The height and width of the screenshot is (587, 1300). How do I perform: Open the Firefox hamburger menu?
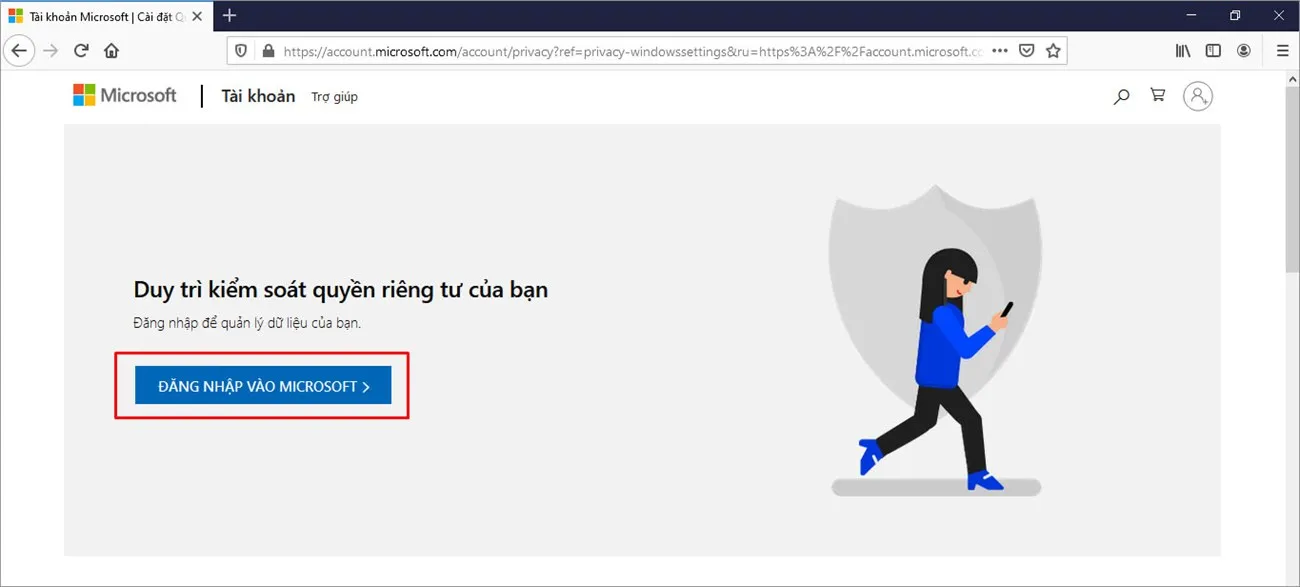tap(1282, 50)
